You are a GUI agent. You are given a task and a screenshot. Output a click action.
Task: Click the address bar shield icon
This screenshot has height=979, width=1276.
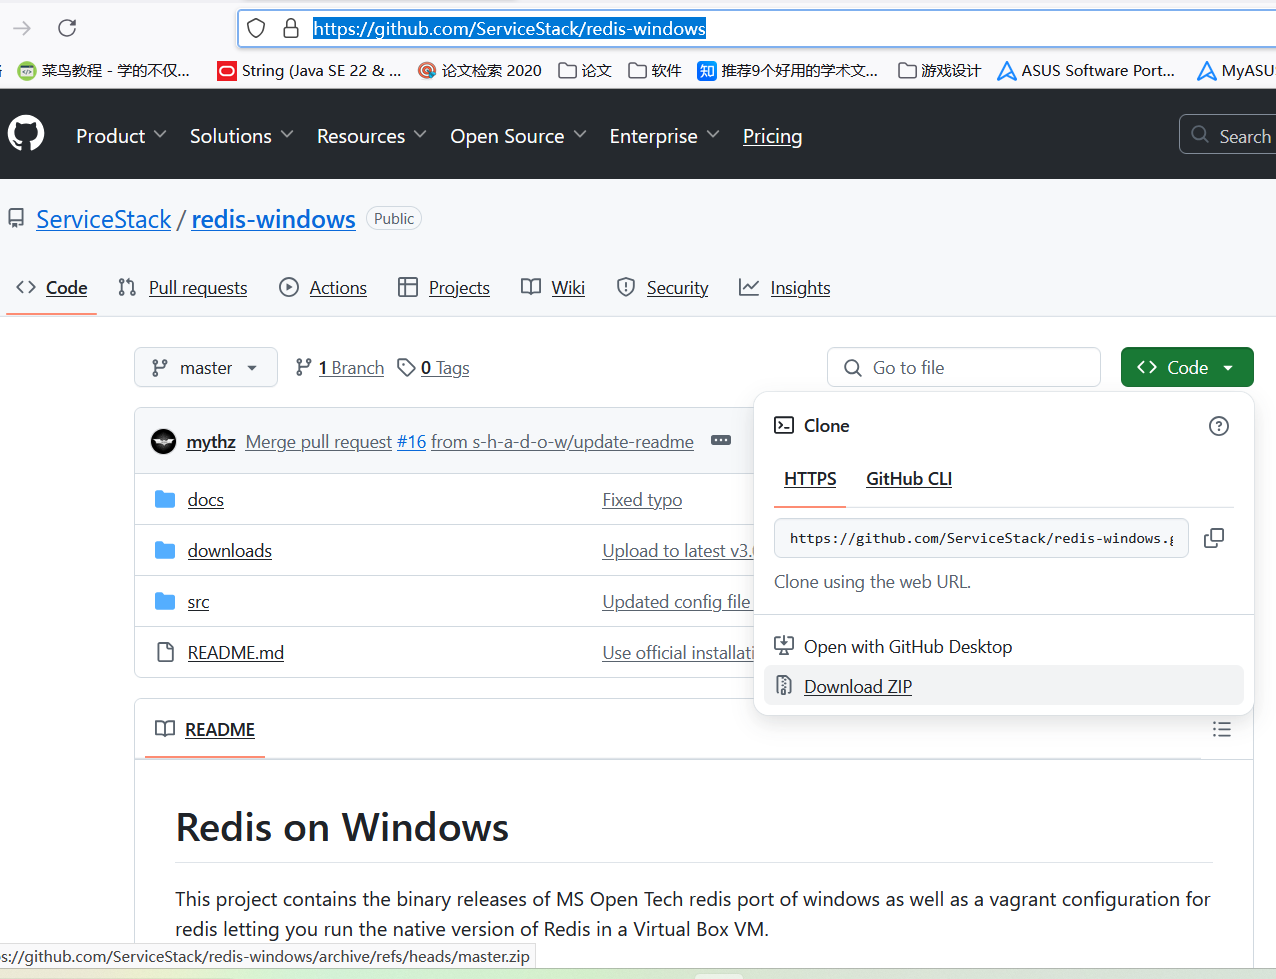coord(256,28)
